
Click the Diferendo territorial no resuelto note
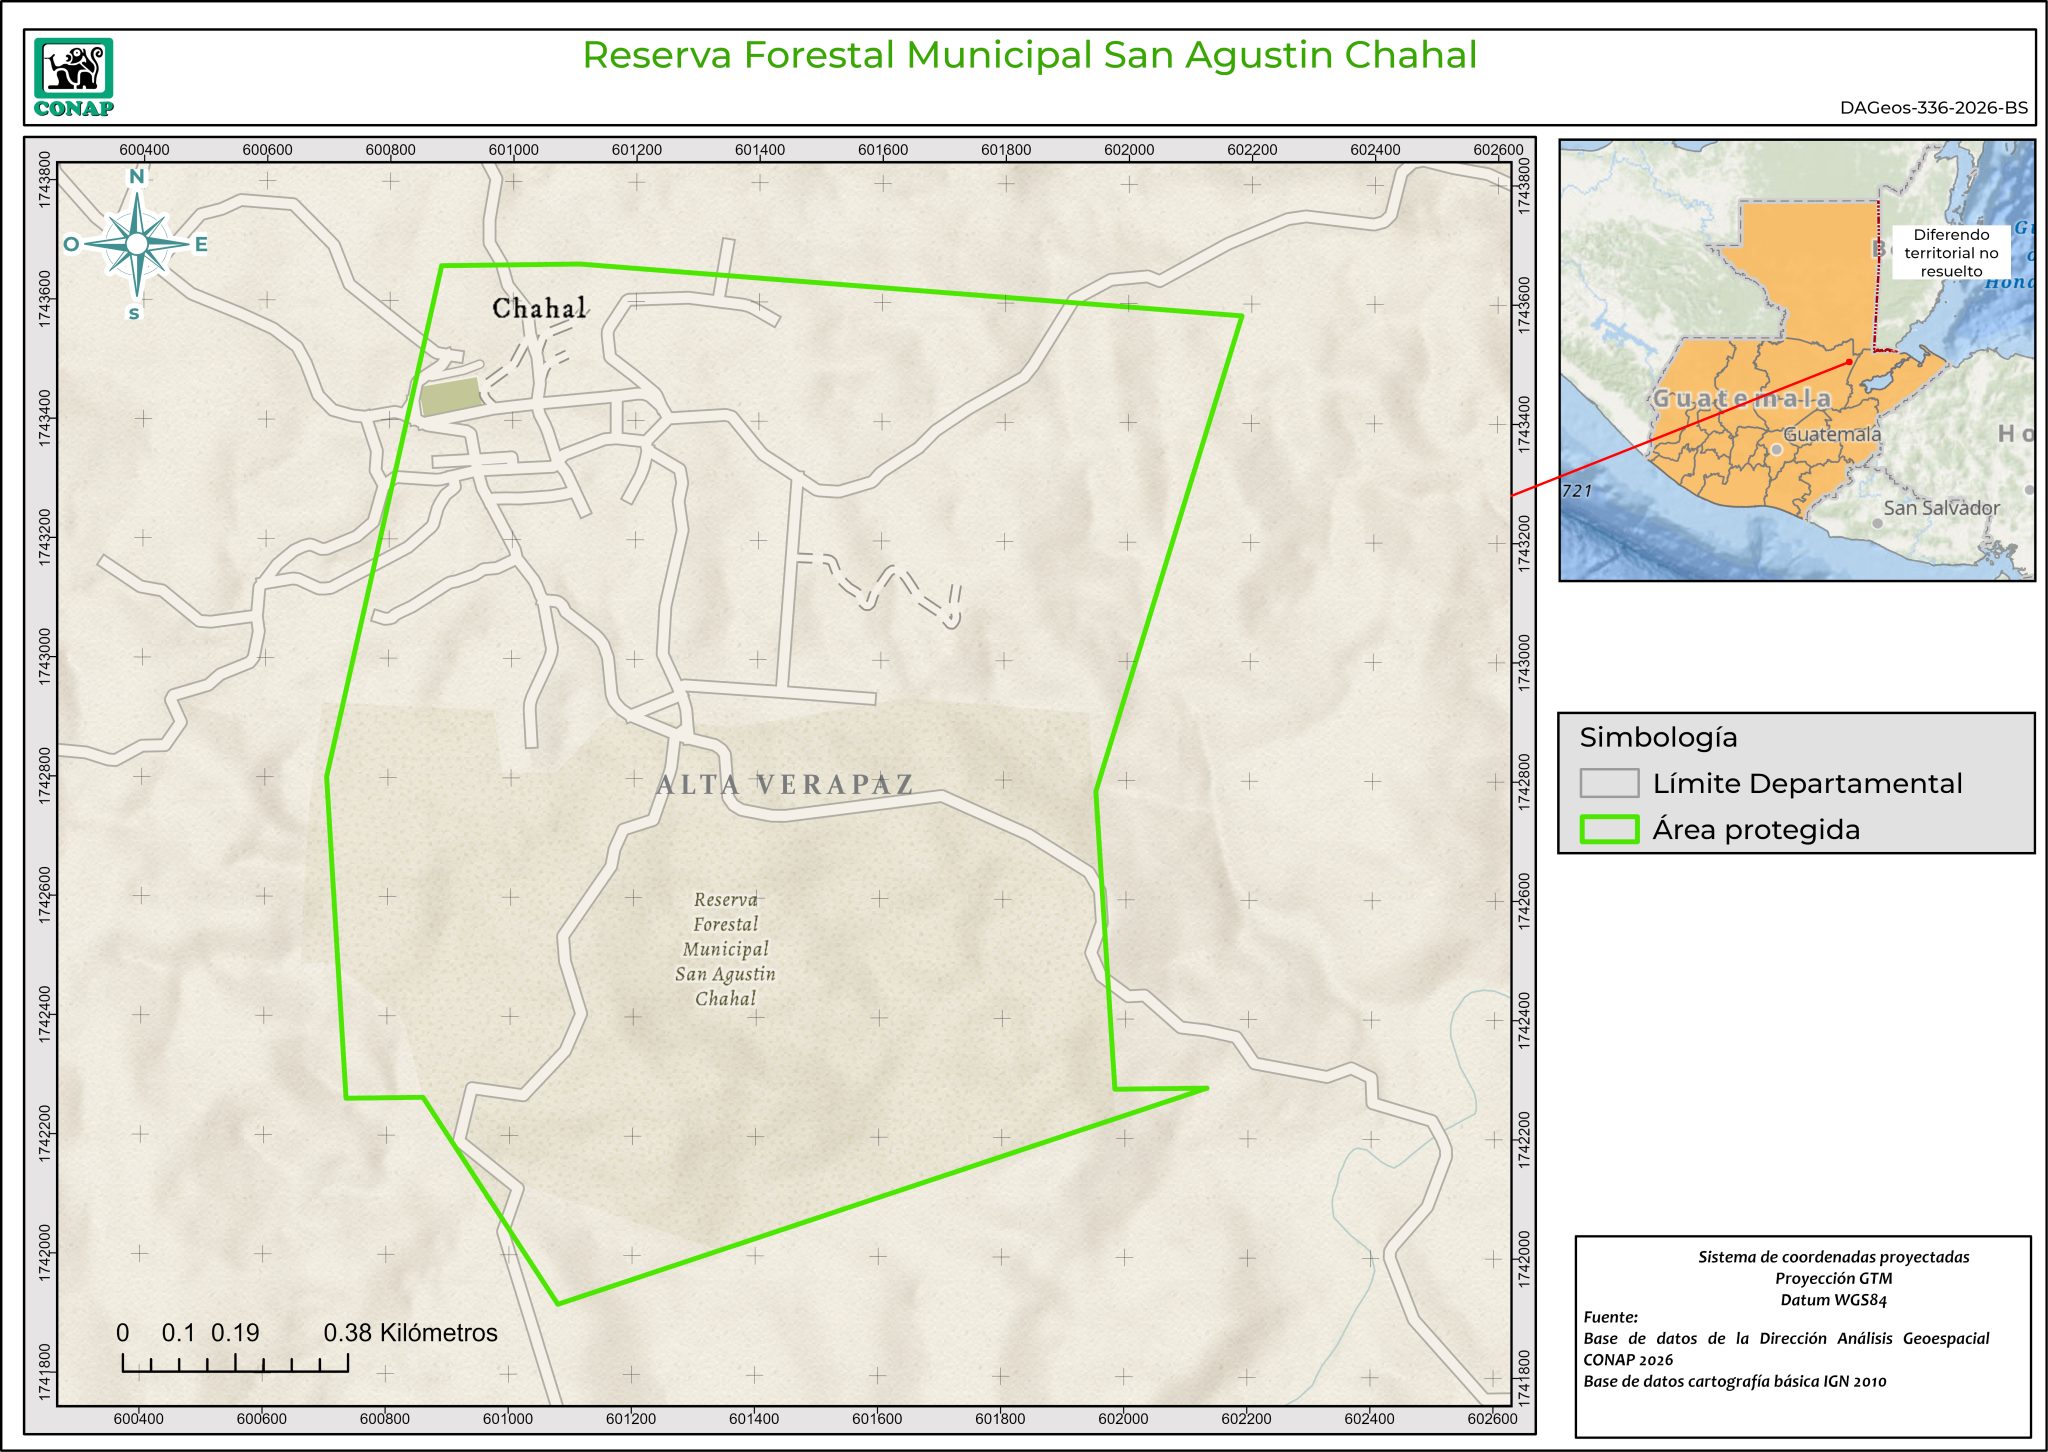(x=1950, y=253)
